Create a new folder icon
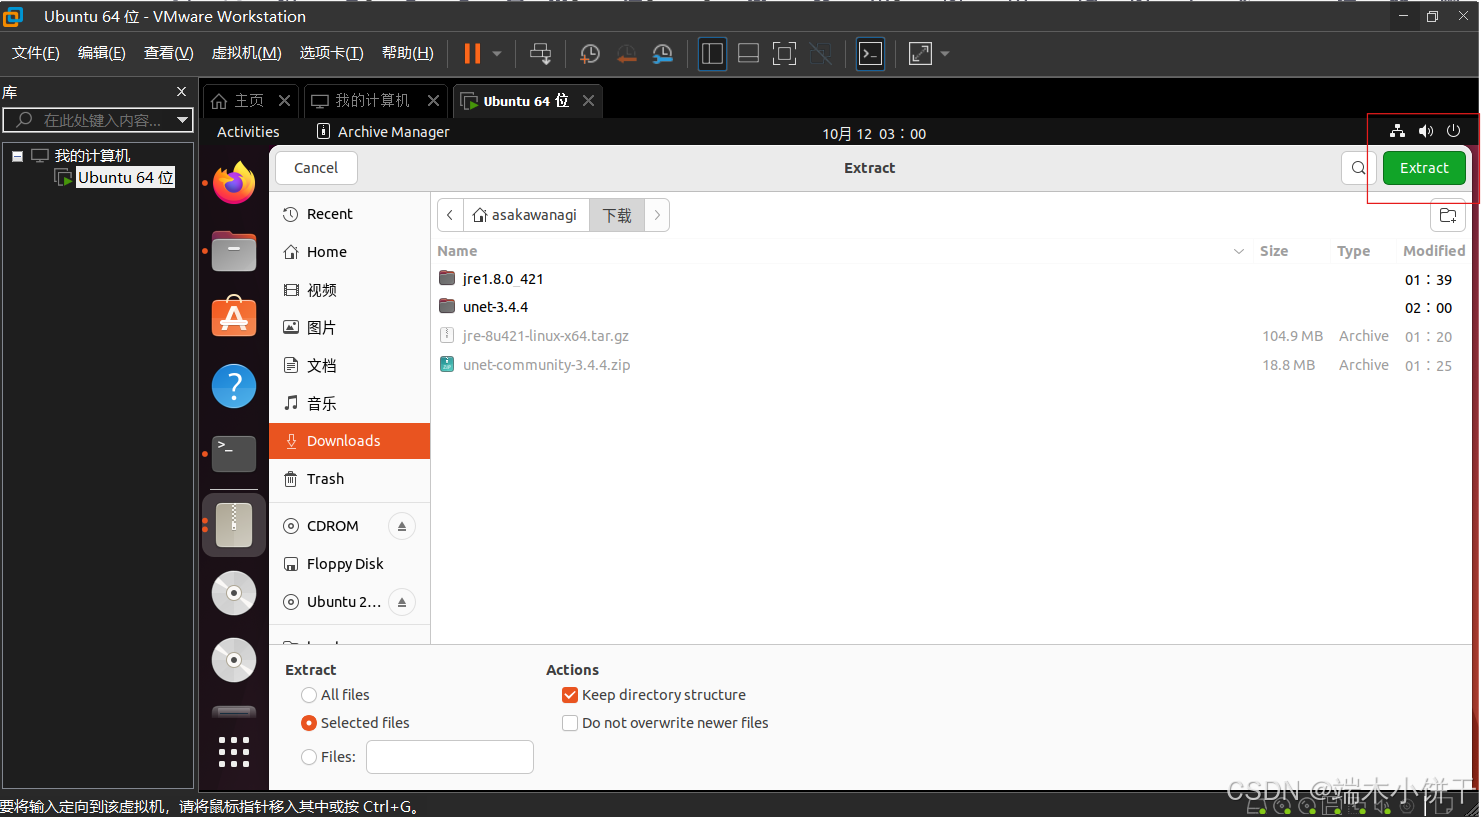Screen dimensions: 1481x817 [x=1448, y=215]
